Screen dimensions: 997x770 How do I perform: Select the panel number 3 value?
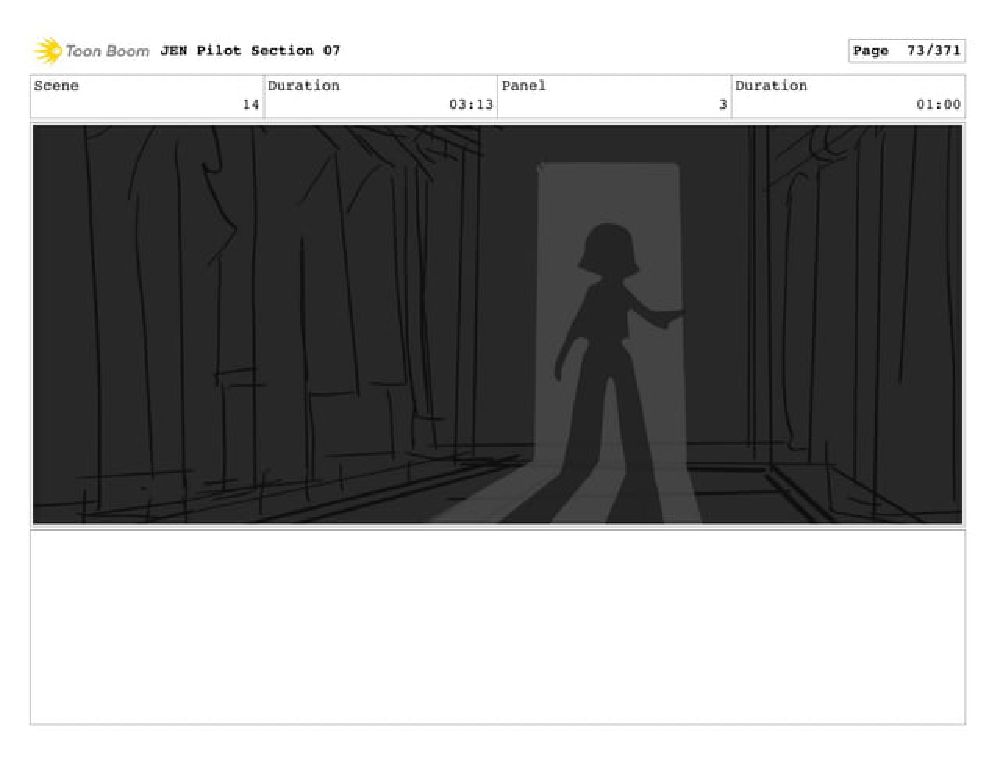(x=722, y=104)
